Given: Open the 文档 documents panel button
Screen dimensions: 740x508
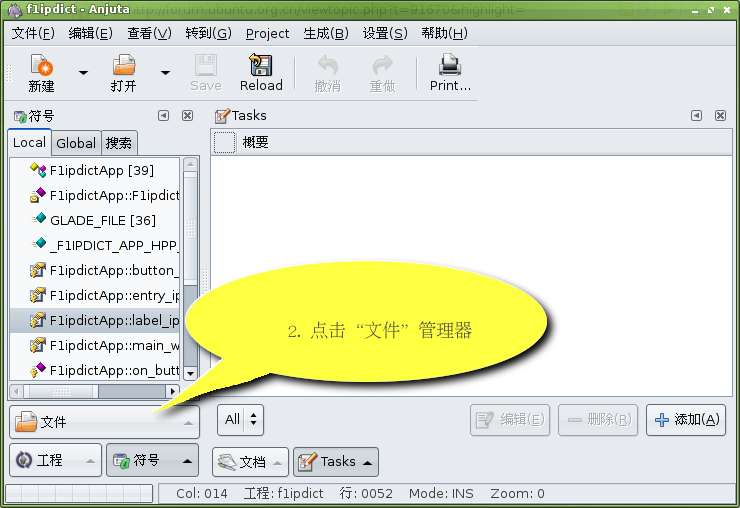Looking at the screenshot, I should pos(251,462).
